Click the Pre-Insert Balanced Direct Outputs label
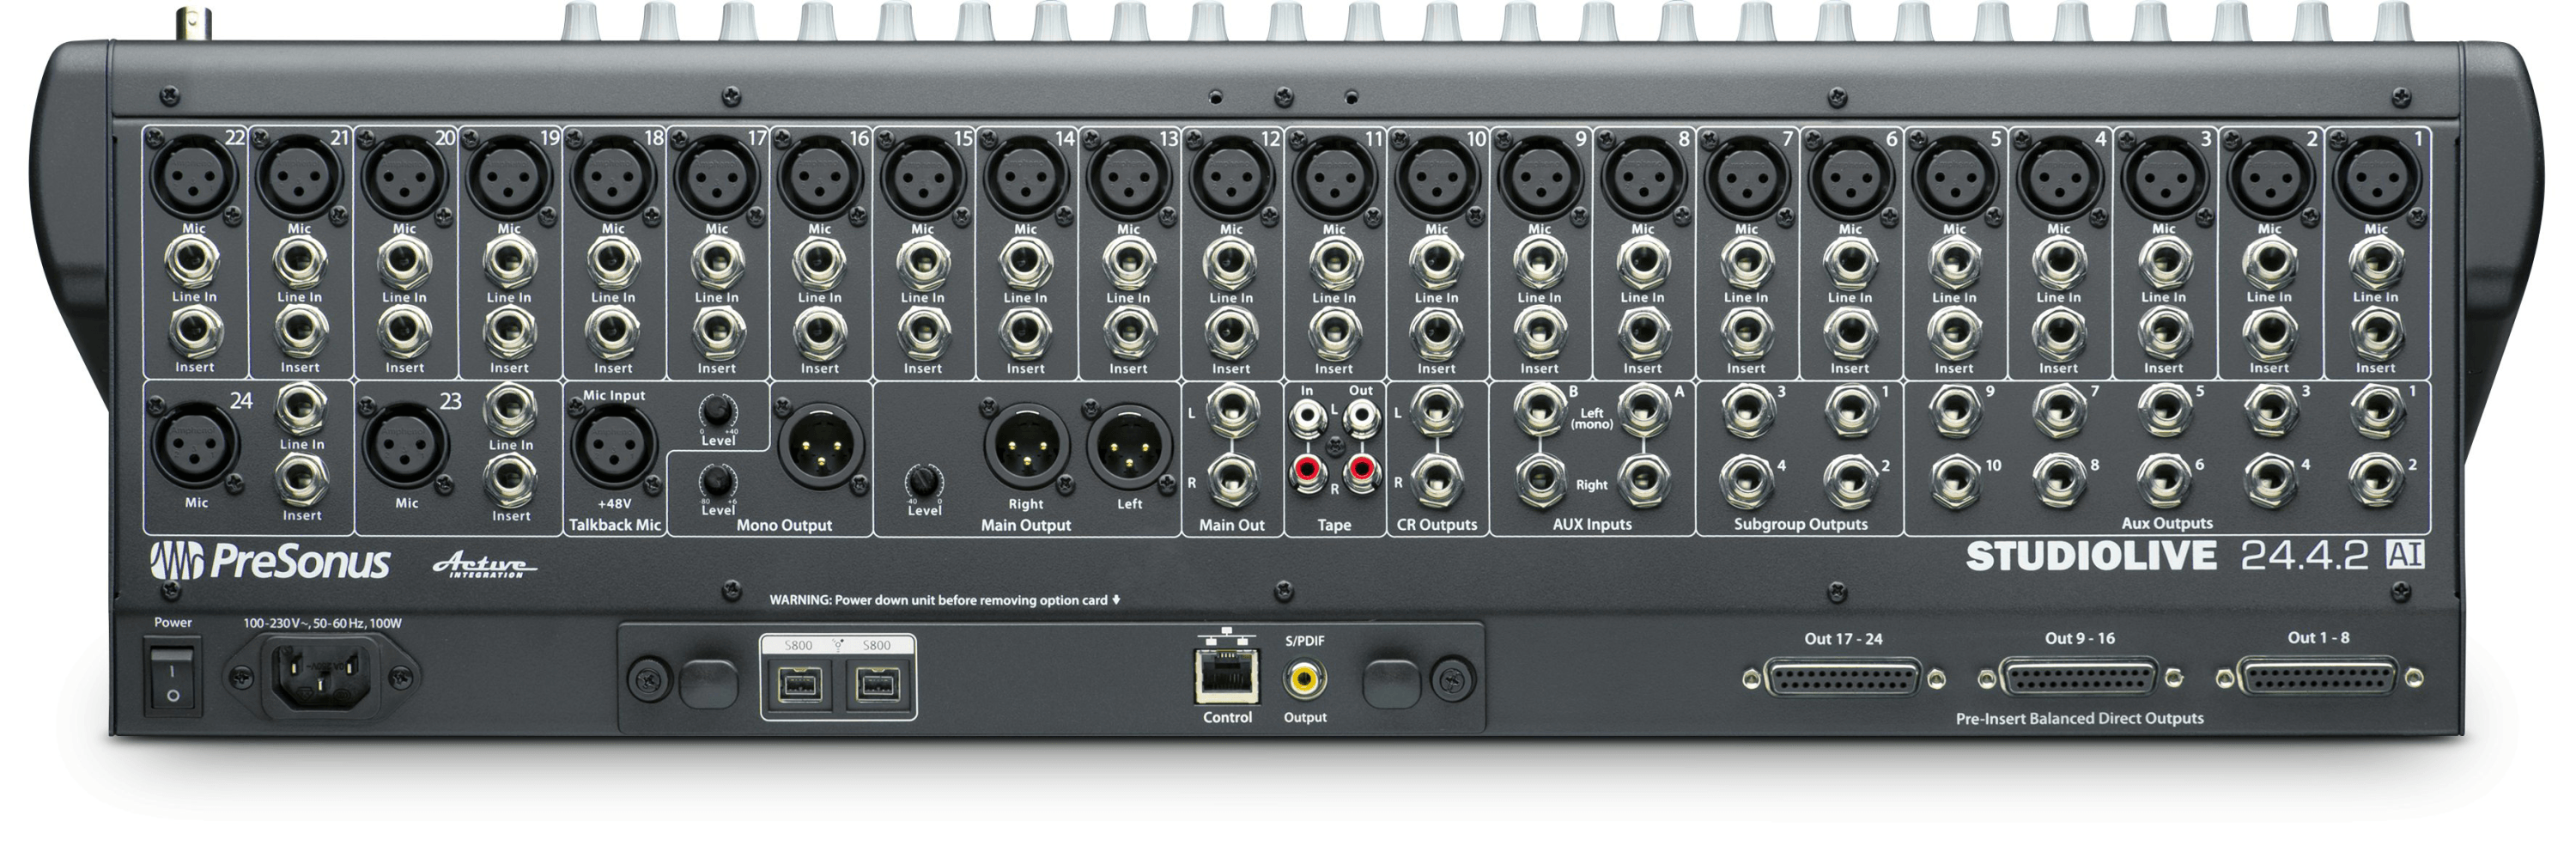 tap(2079, 718)
